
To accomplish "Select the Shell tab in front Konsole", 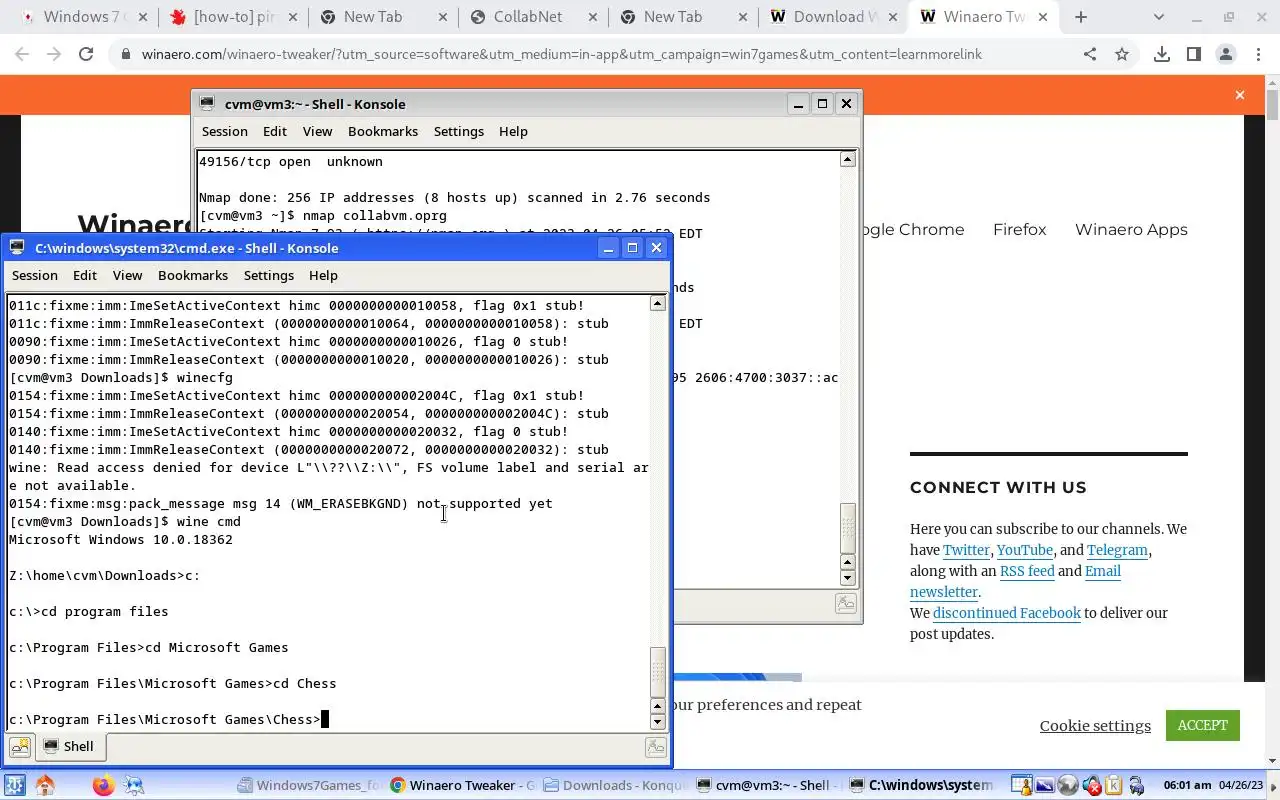I will tap(69, 746).
